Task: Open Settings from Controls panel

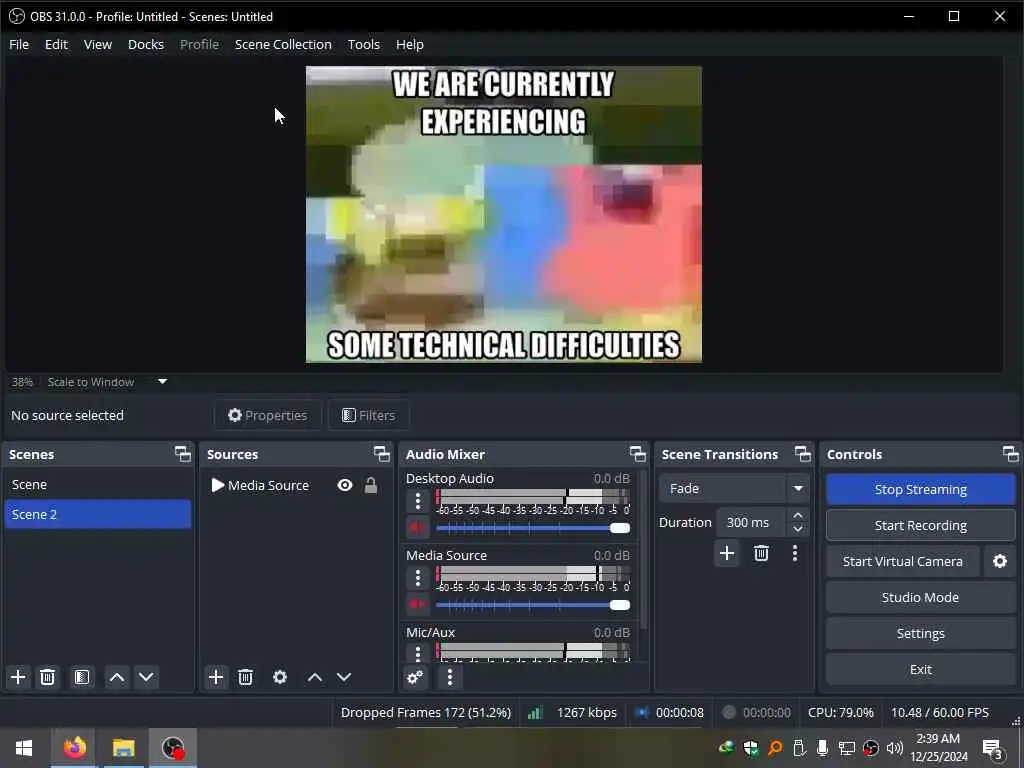Action: tap(921, 633)
